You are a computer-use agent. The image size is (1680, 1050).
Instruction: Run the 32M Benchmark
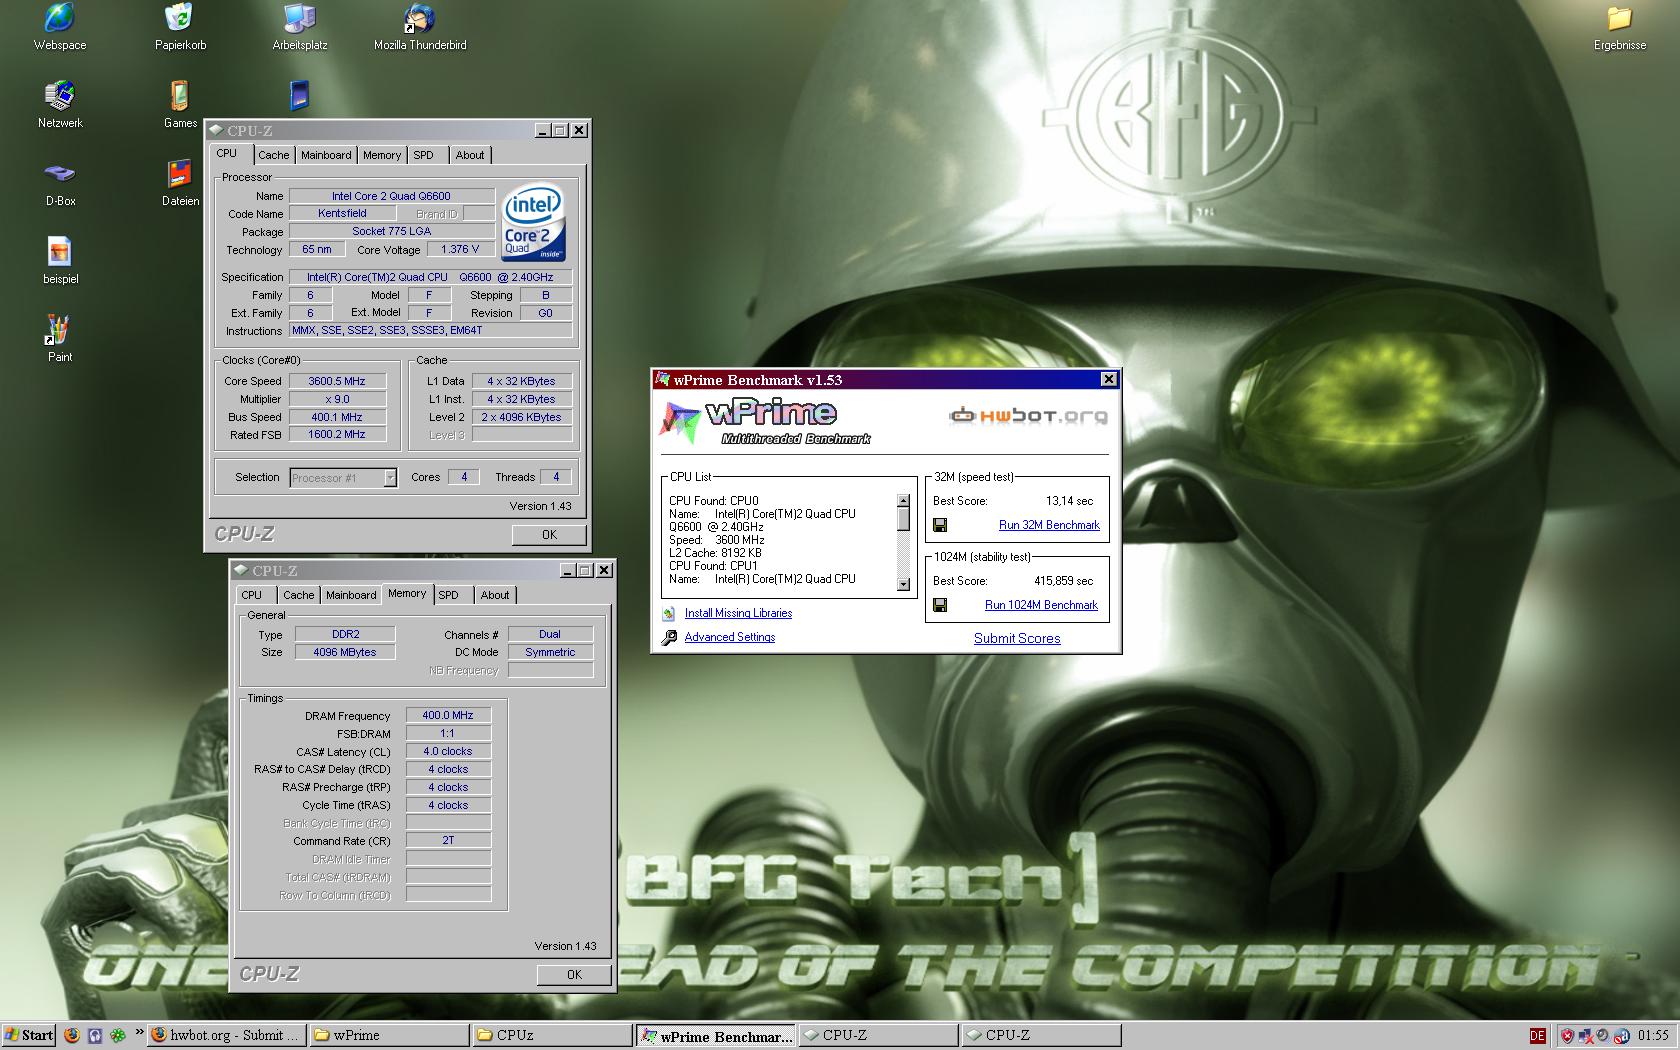click(x=1049, y=525)
